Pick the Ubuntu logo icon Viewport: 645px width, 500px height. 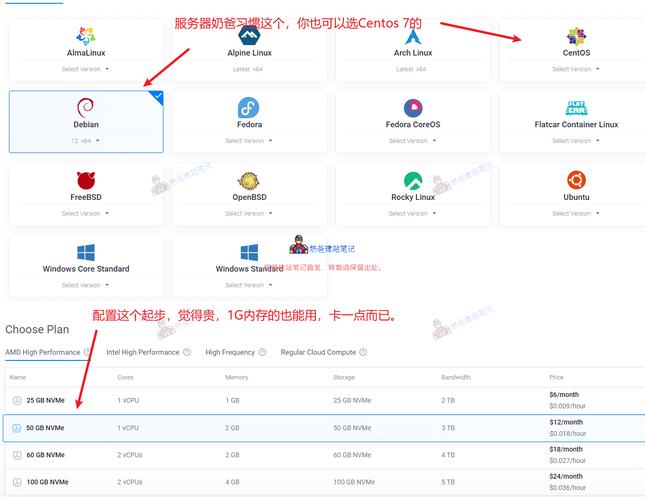[576, 180]
